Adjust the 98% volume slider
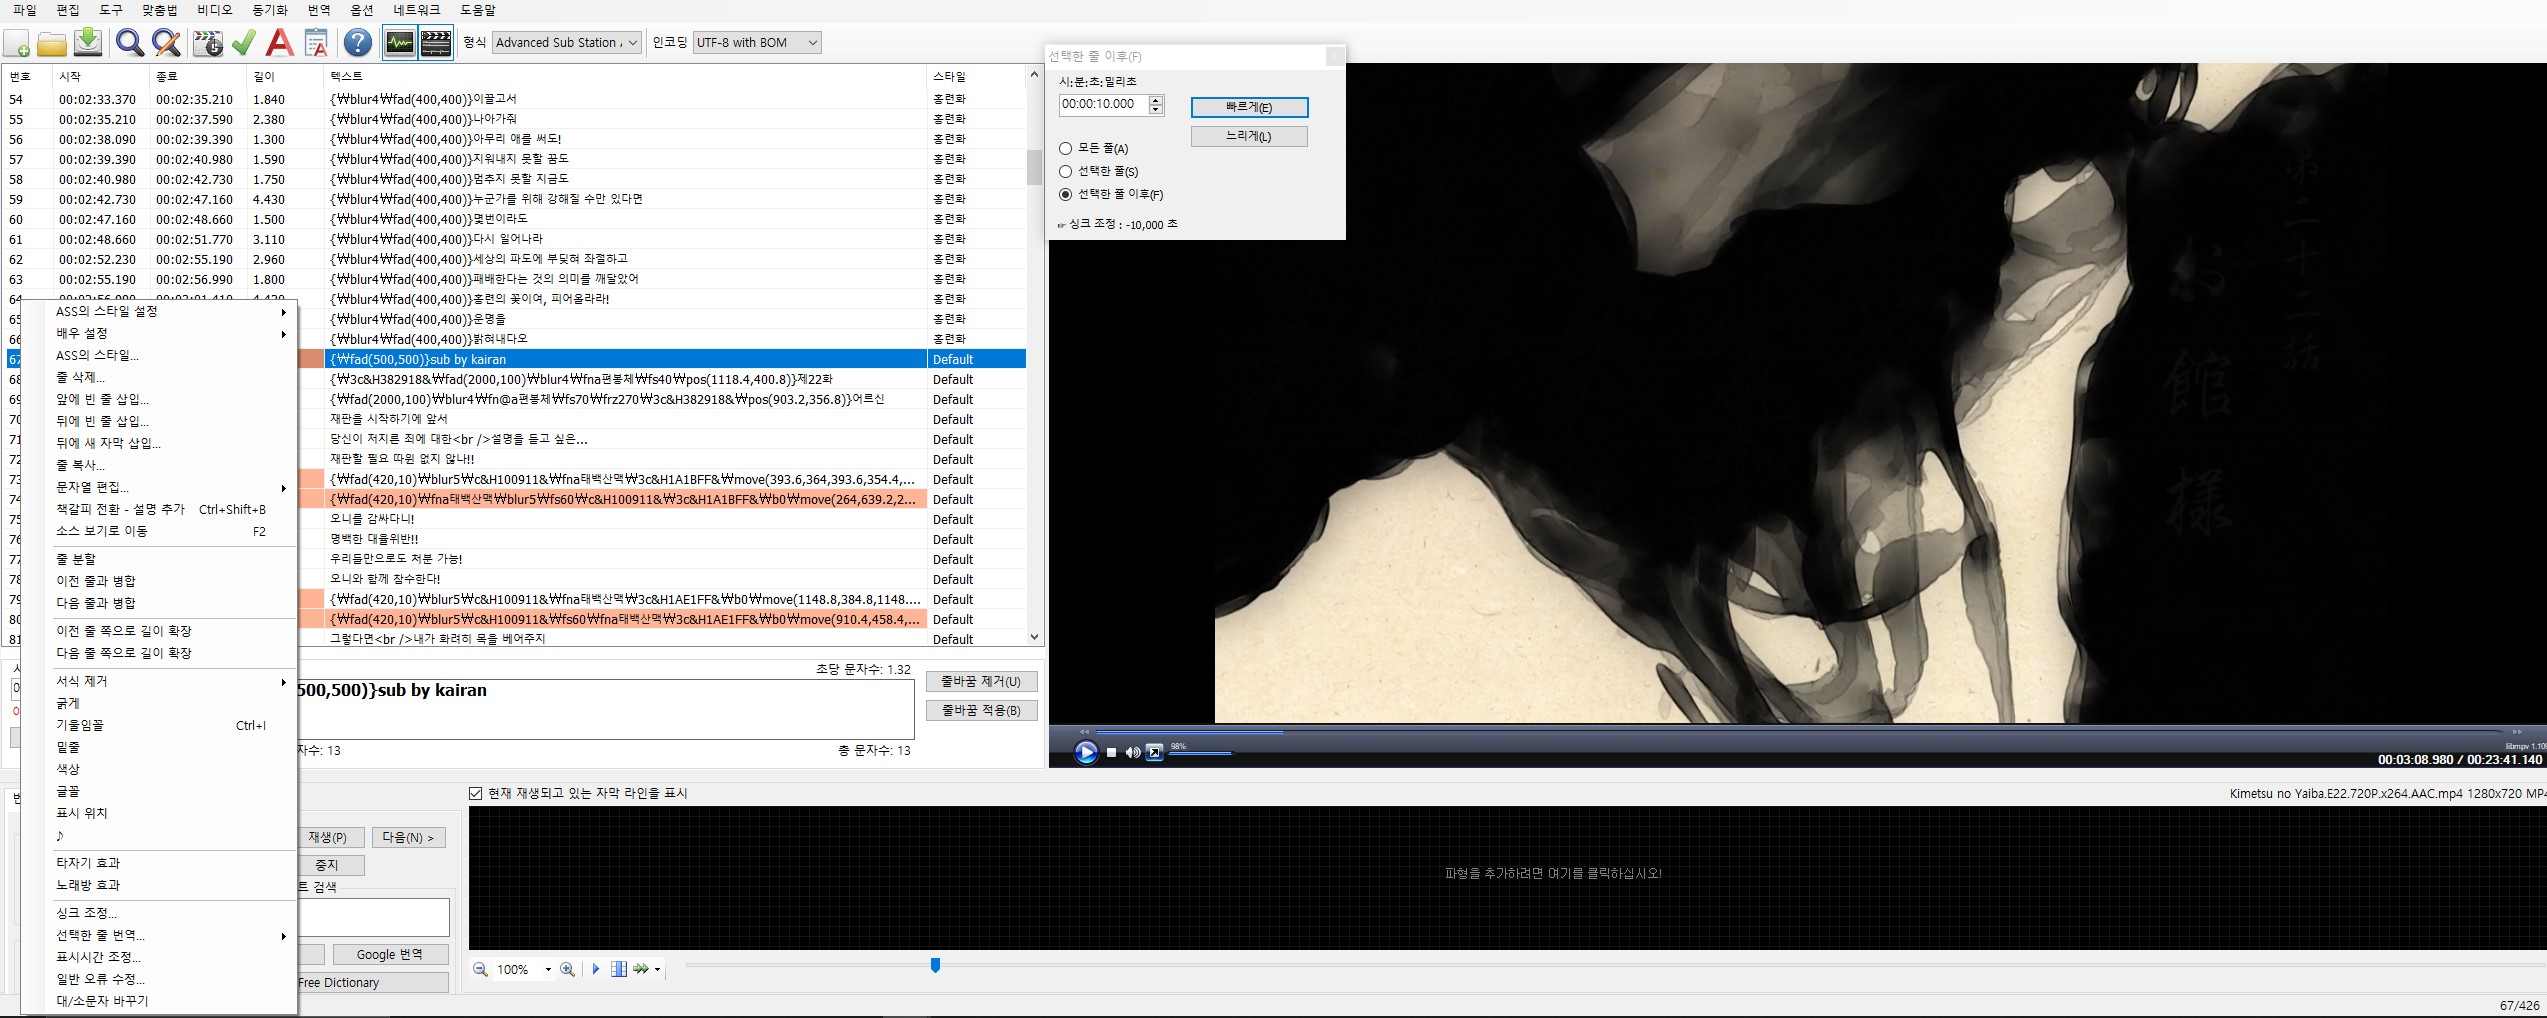The image size is (2547, 1018). click(x=1201, y=753)
